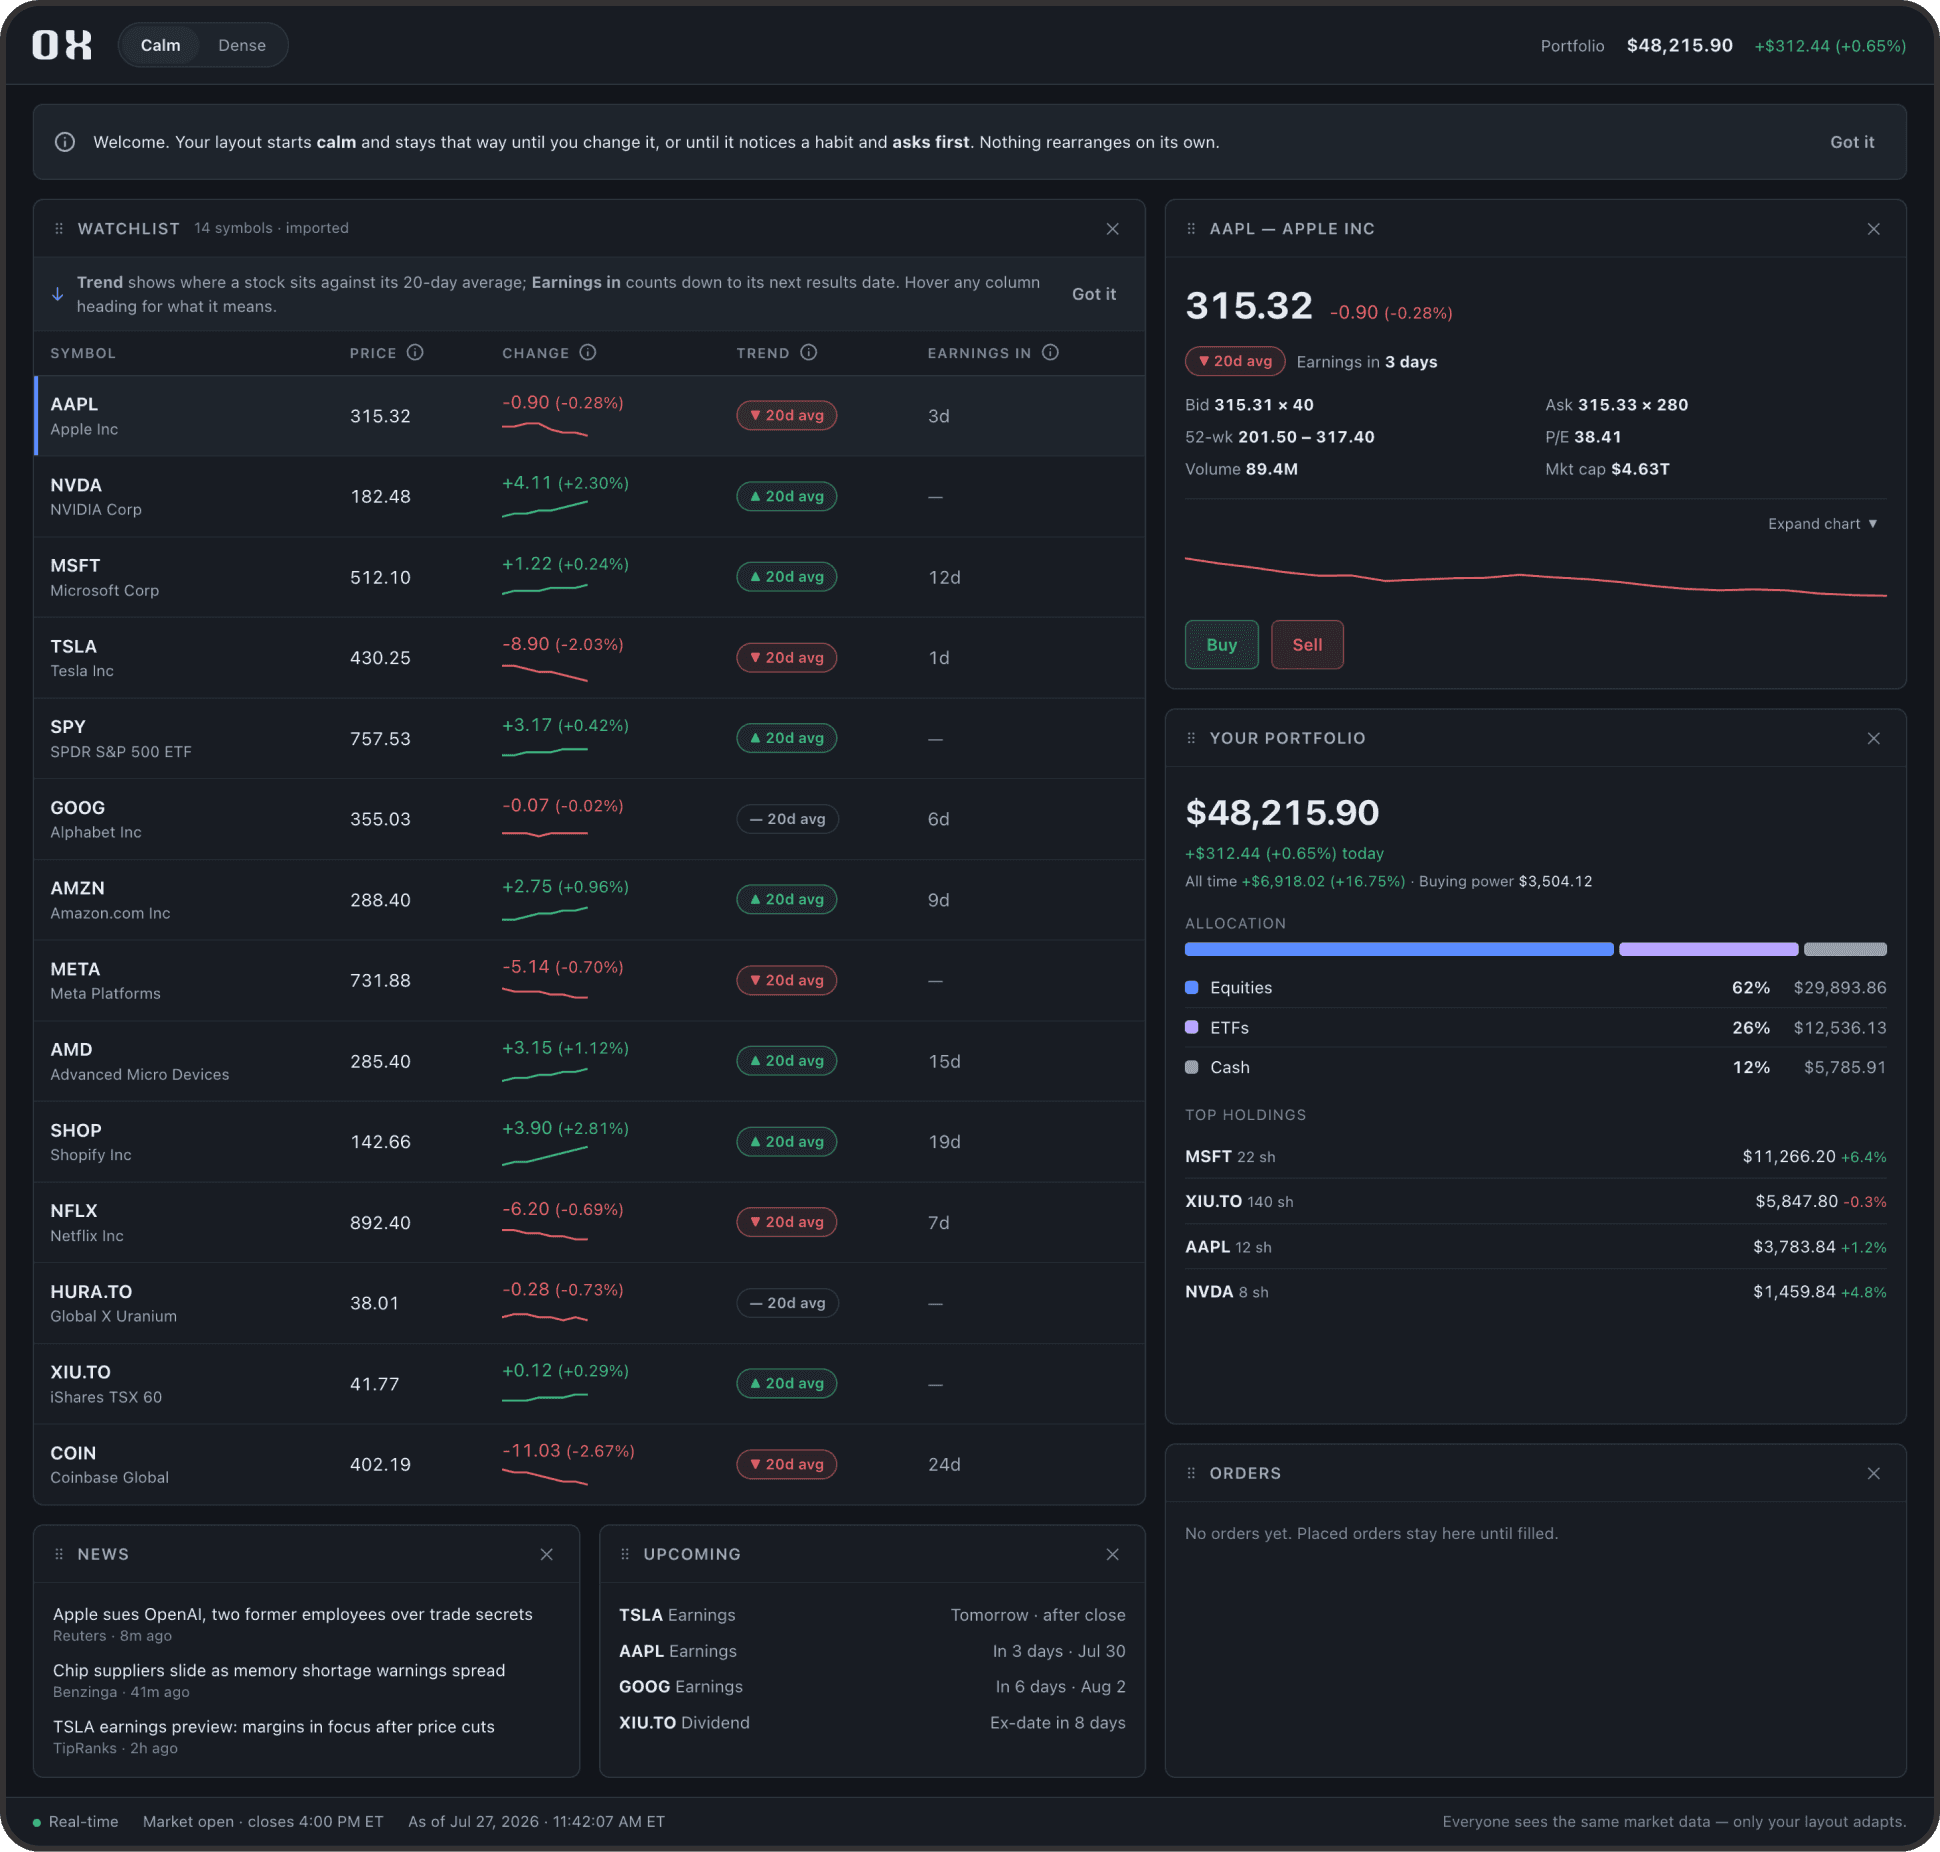Viewport: 1940px width, 1852px height.
Task: Sort by the Earnings In heading
Action: click(x=979, y=353)
